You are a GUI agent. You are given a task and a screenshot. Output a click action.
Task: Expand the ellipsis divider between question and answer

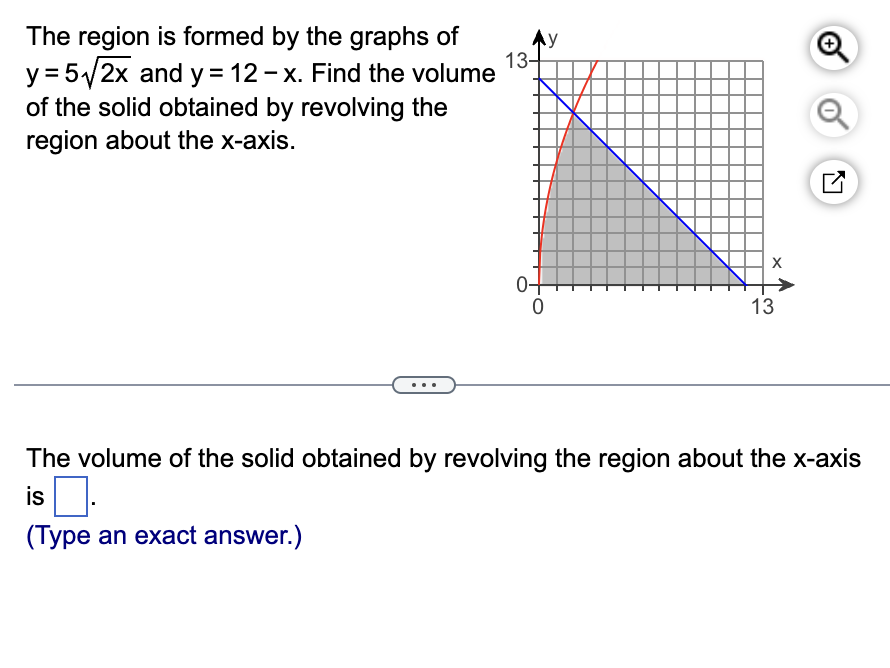pyautogui.click(x=424, y=385)
